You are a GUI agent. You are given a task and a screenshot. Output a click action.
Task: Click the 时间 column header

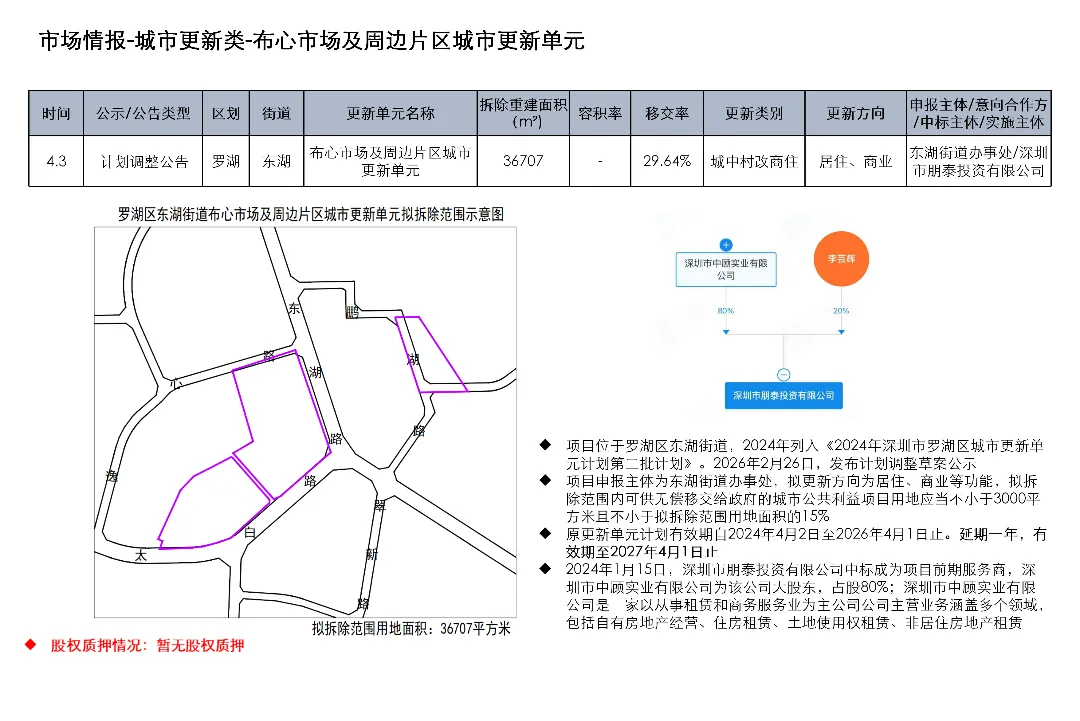(x=56, y=113)
